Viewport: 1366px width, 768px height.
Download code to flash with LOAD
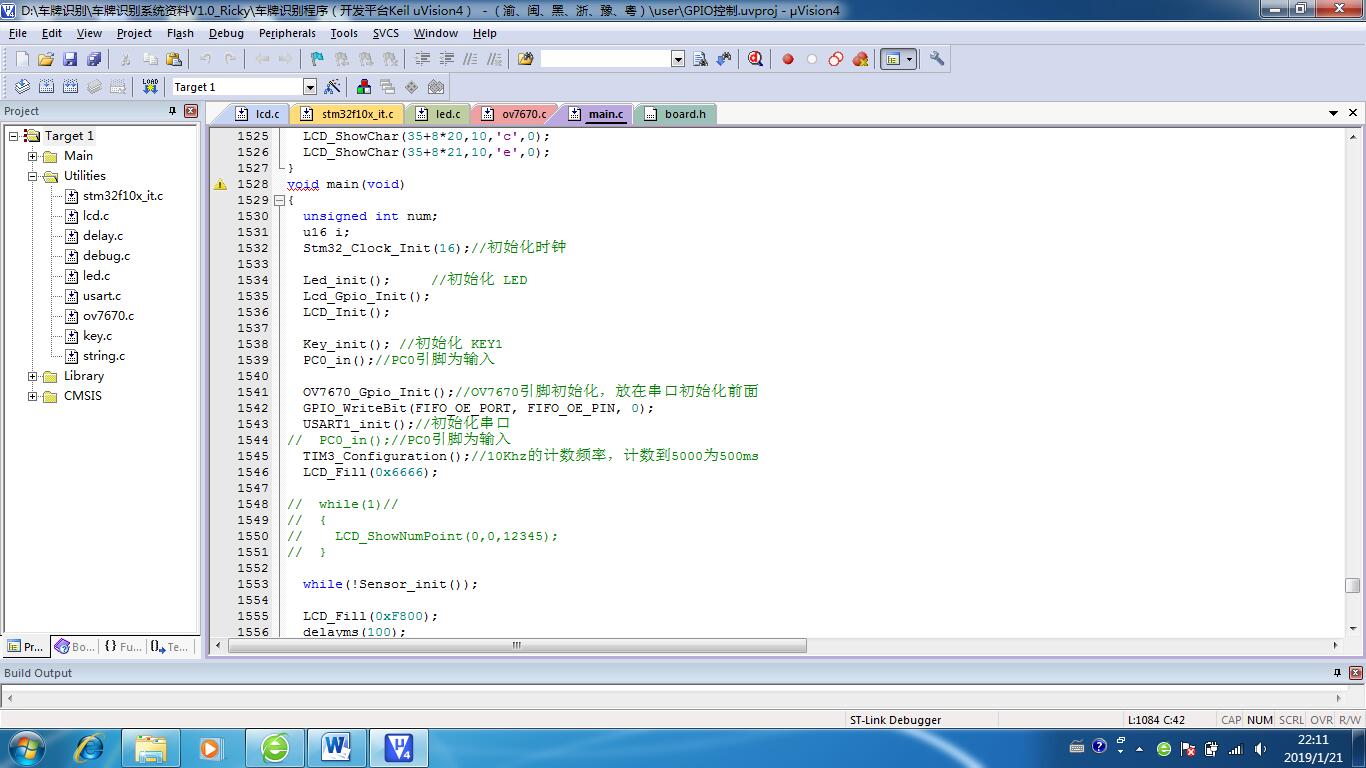click(150, 87)
